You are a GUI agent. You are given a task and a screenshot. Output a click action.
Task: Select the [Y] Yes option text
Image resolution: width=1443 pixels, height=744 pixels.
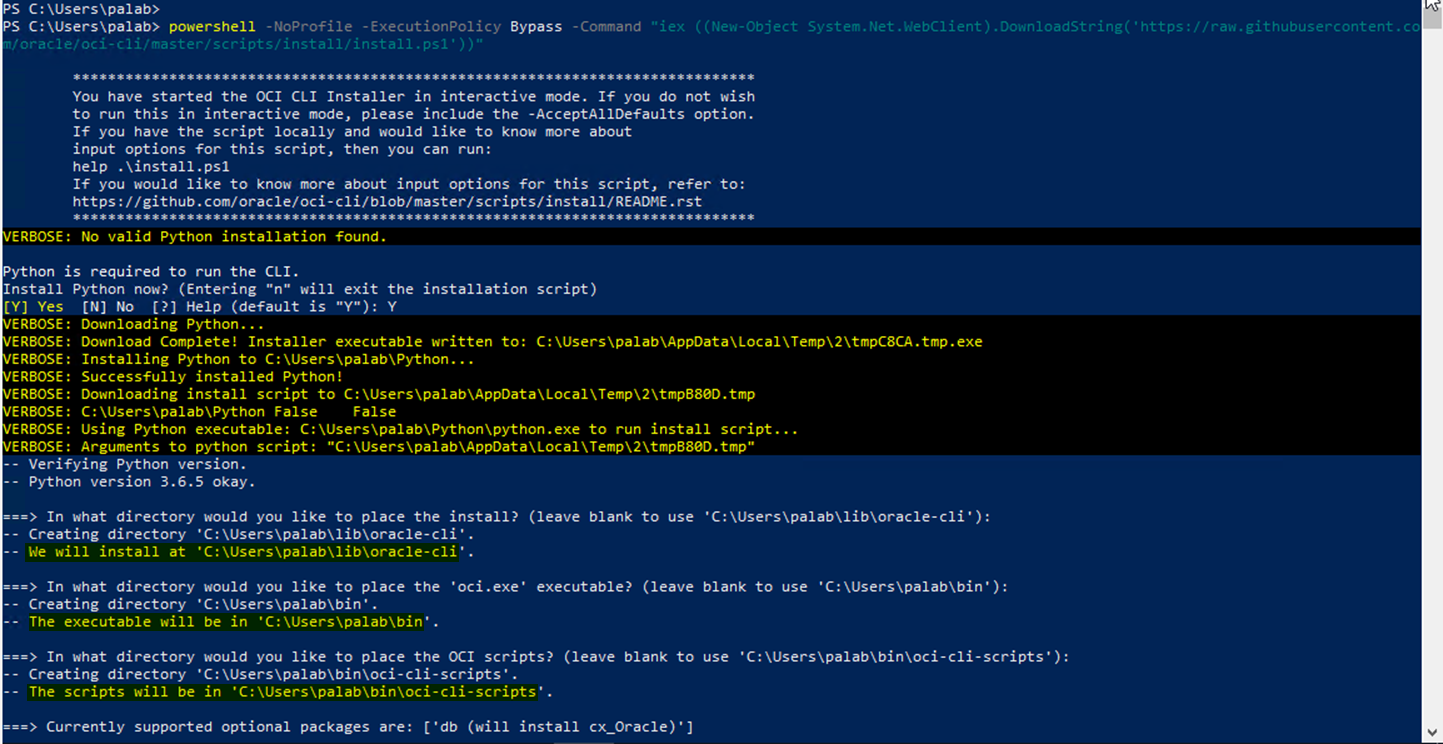point(33,307)
